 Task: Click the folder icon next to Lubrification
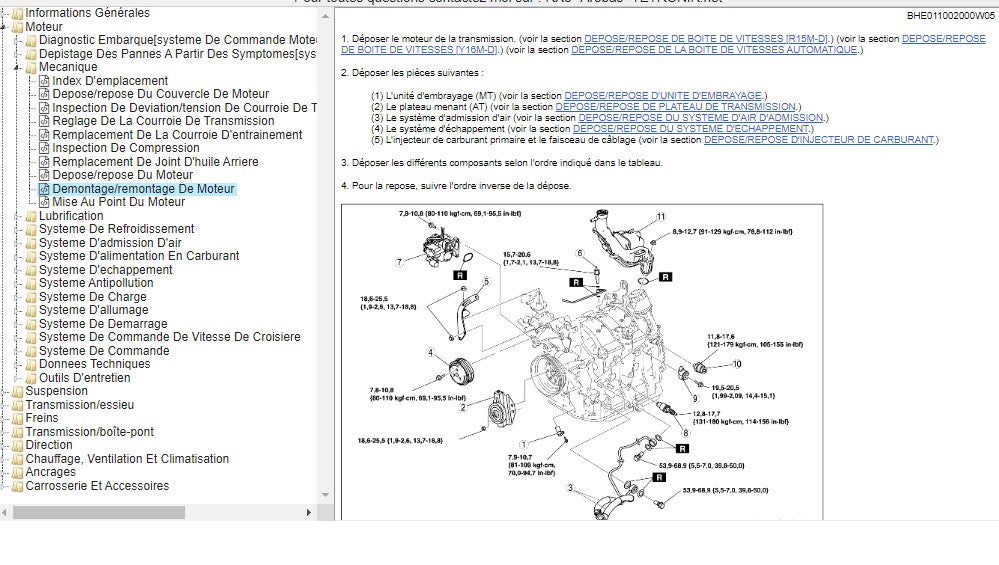point(31,216)
